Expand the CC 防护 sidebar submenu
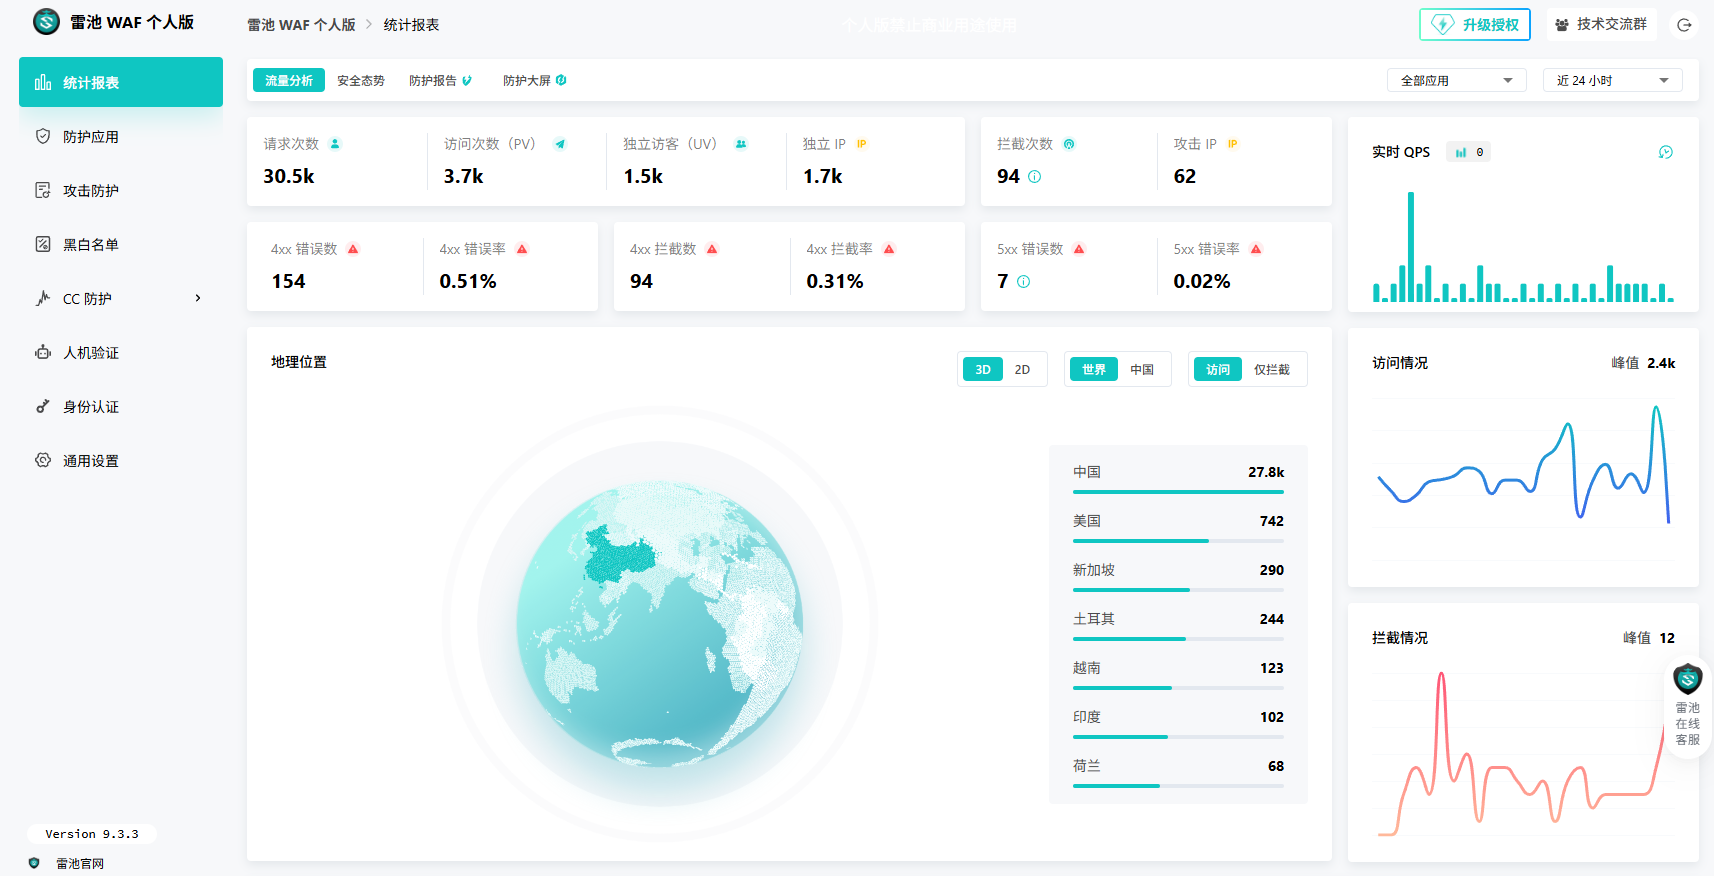Screen dimensions: 1714x876 [x=198, y=298]
